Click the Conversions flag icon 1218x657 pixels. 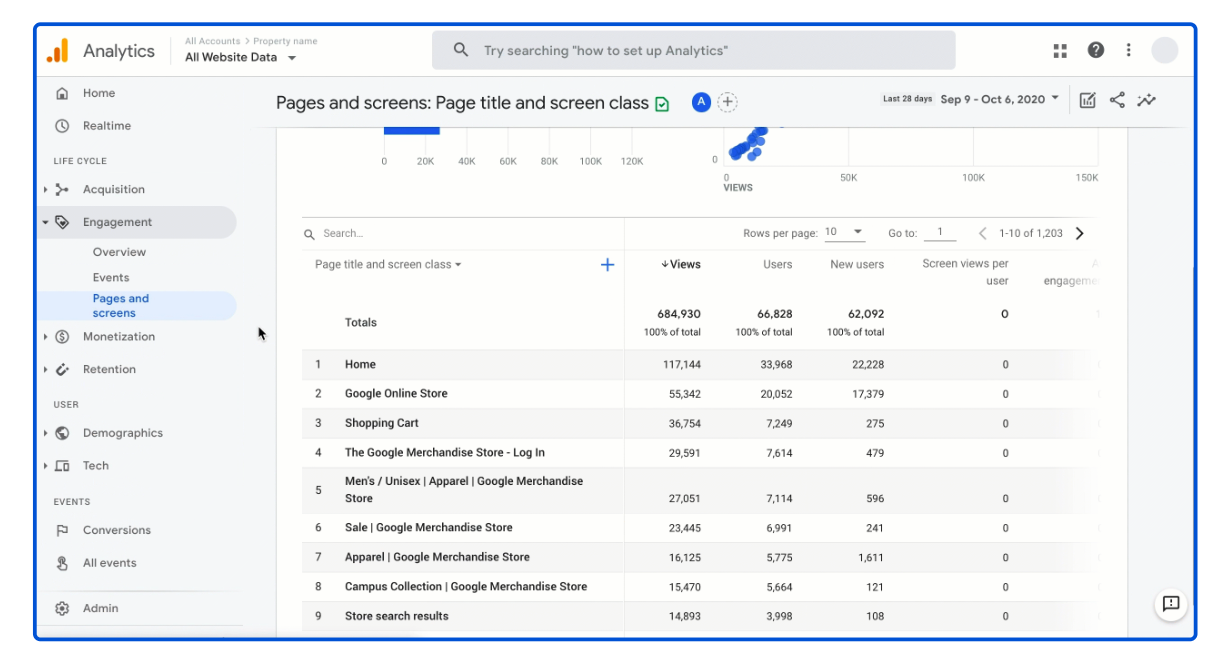[62, 530]
